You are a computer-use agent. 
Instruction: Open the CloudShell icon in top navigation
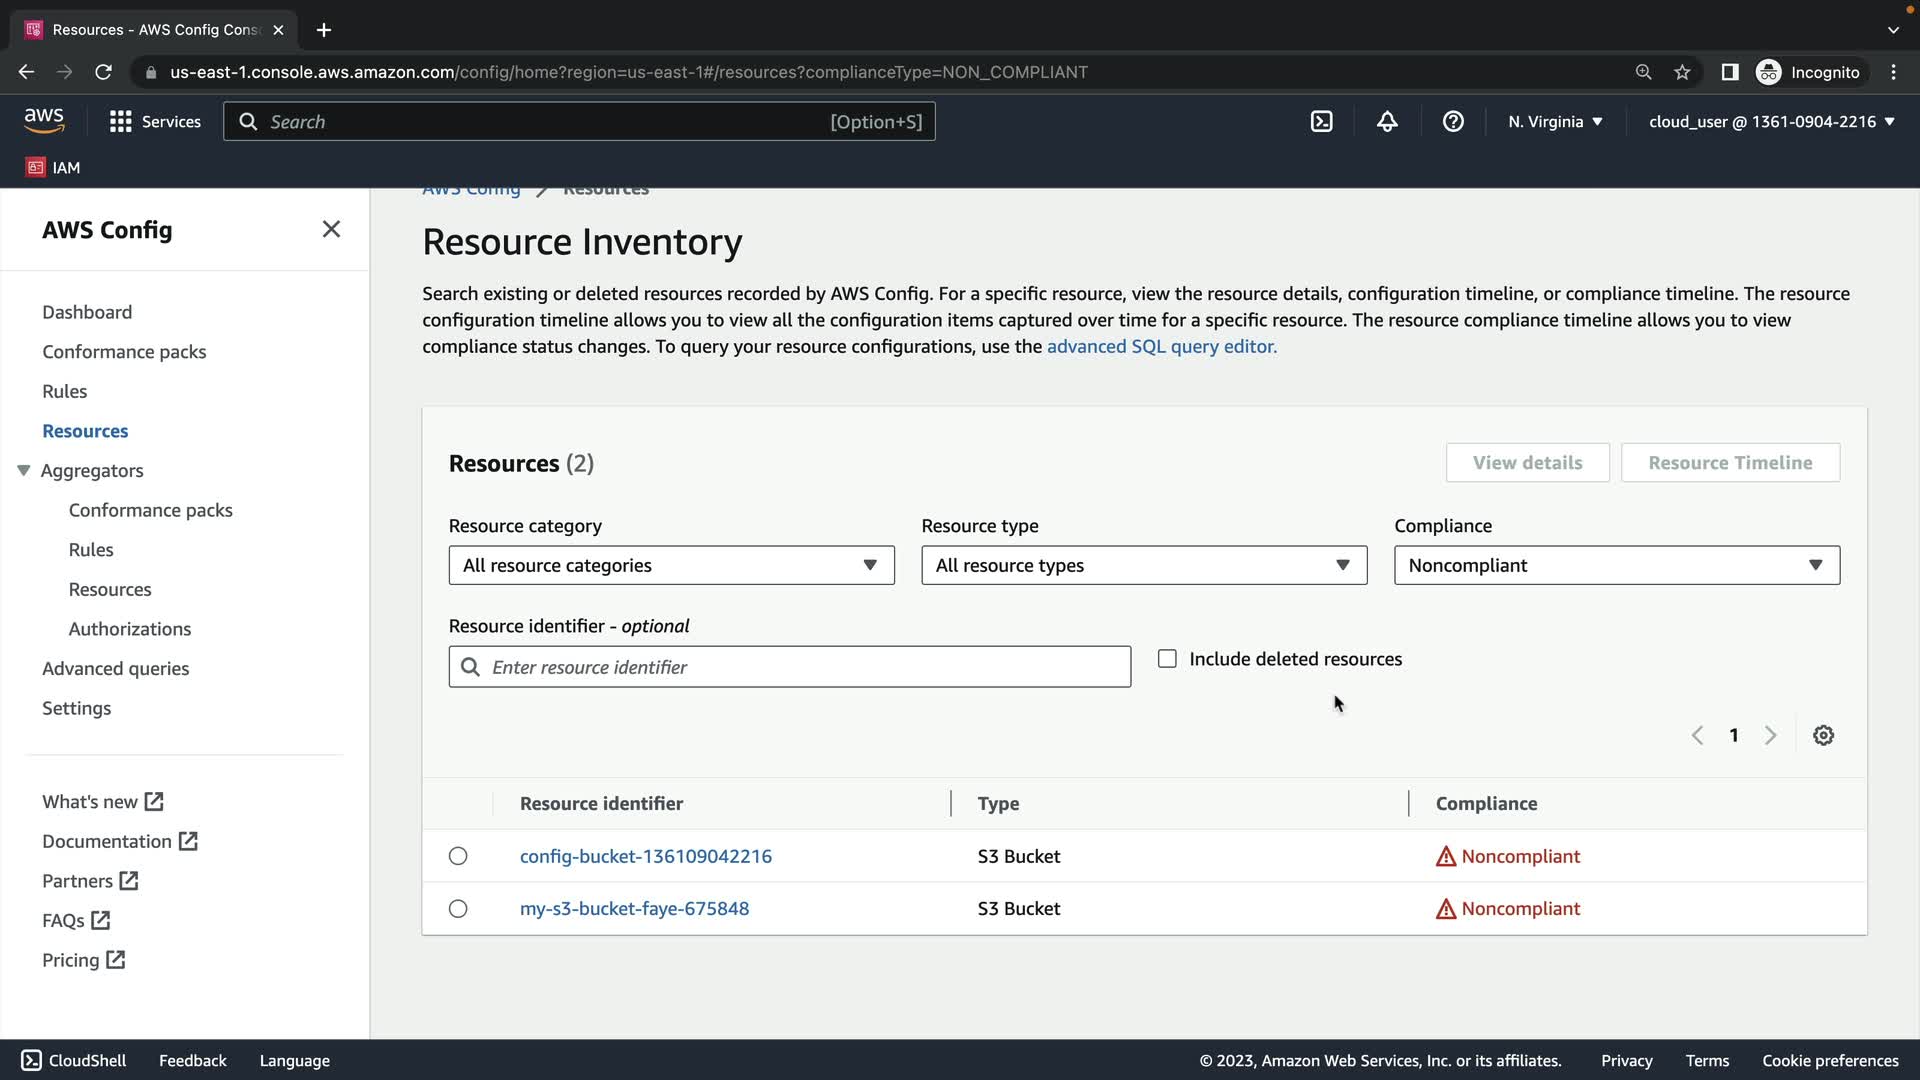[1321, 122]
